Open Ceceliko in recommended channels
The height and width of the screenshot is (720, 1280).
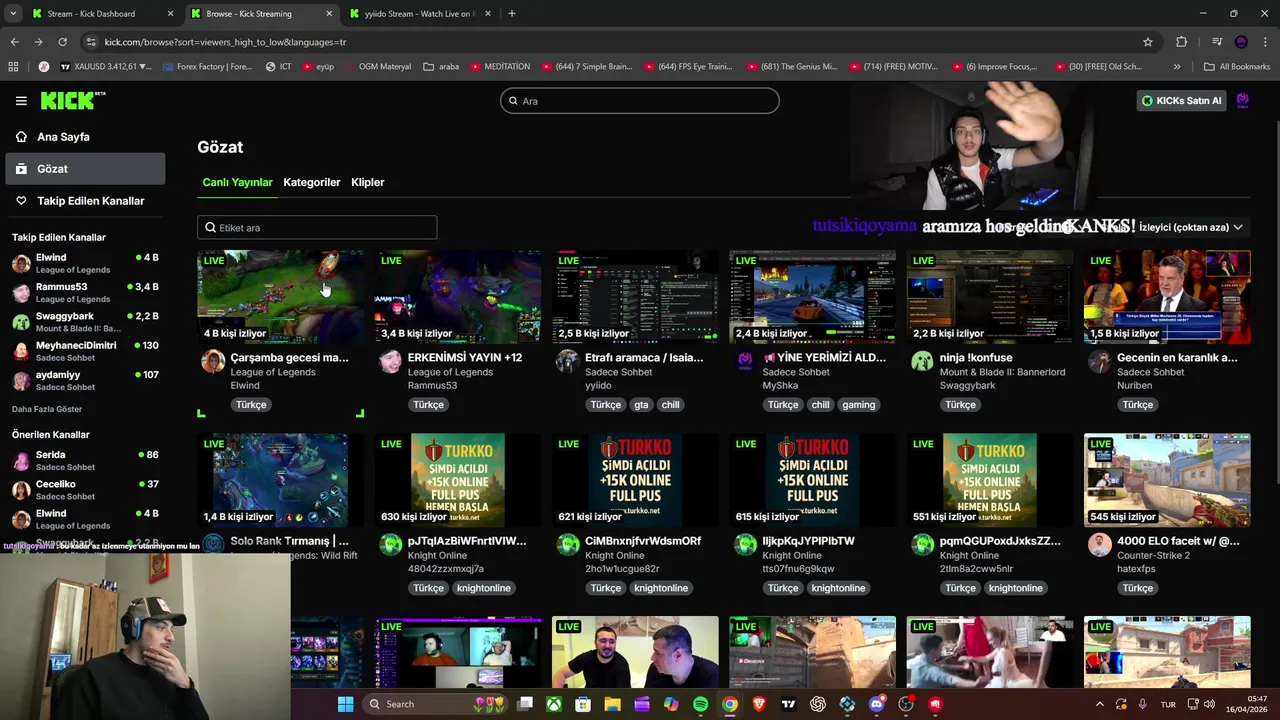(85, 490)
